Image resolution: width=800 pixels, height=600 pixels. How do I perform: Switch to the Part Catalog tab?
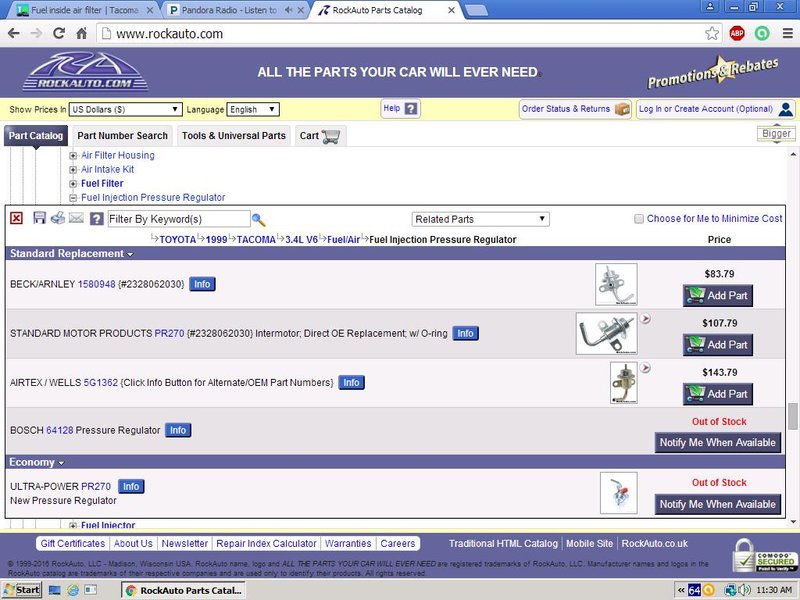(36, 136)
